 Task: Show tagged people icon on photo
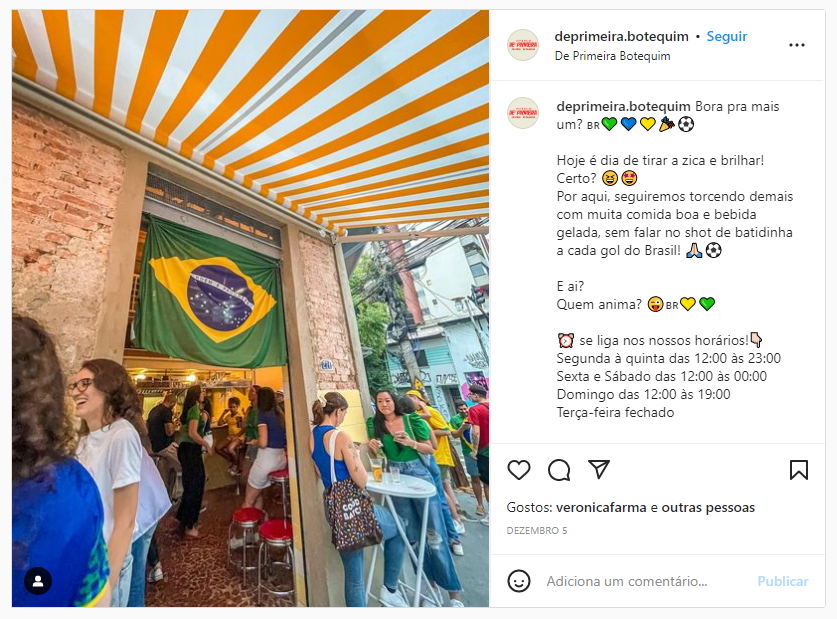(x=38, y=581)
